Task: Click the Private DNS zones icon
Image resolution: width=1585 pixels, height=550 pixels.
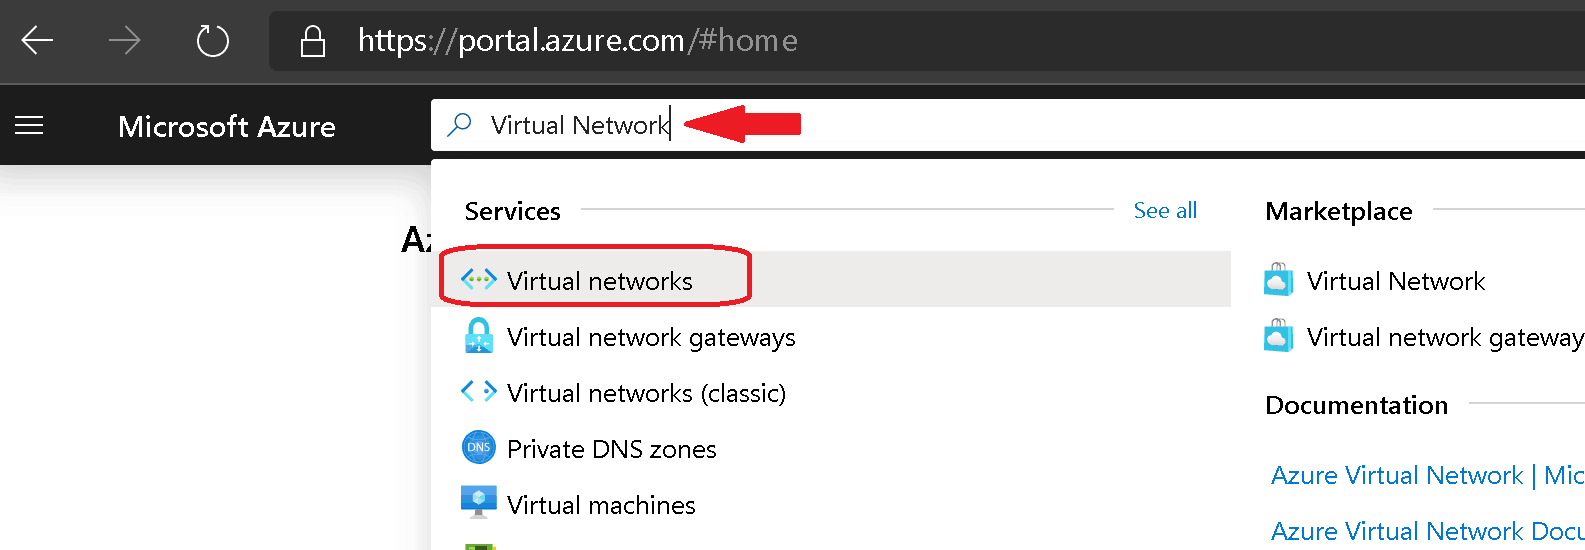Action: 479,447
